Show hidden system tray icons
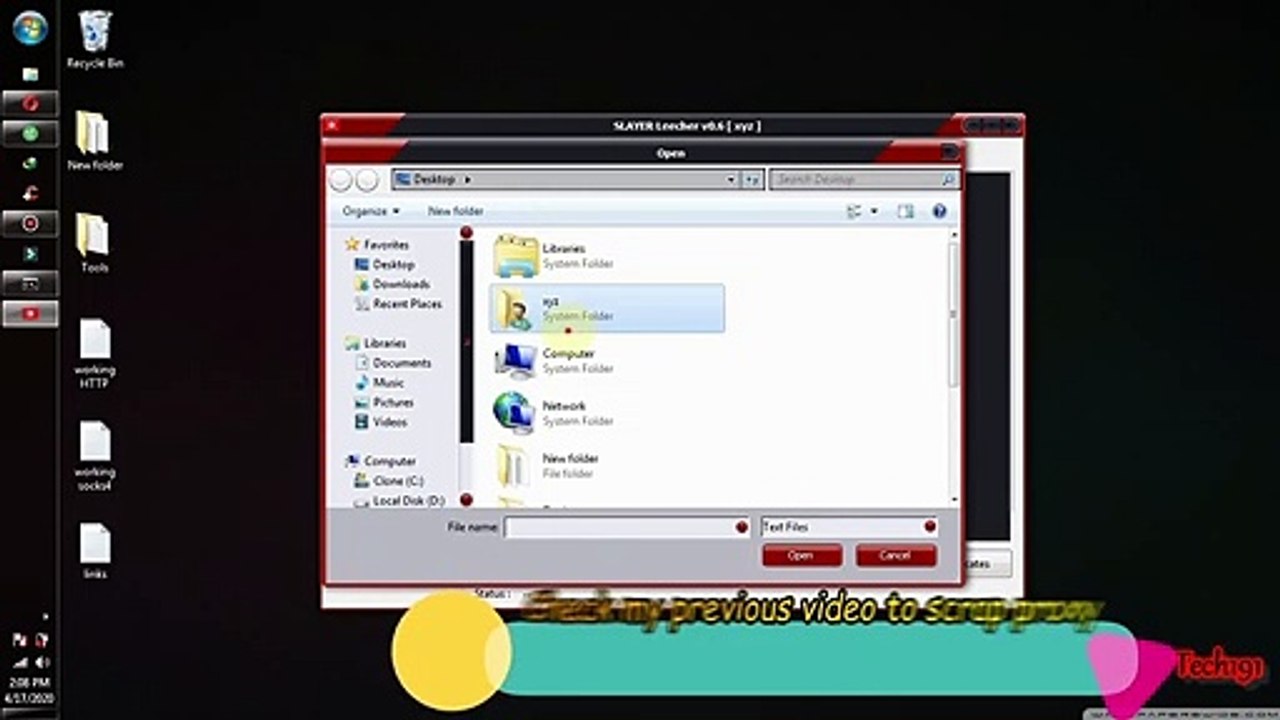 tap(44, 616)
